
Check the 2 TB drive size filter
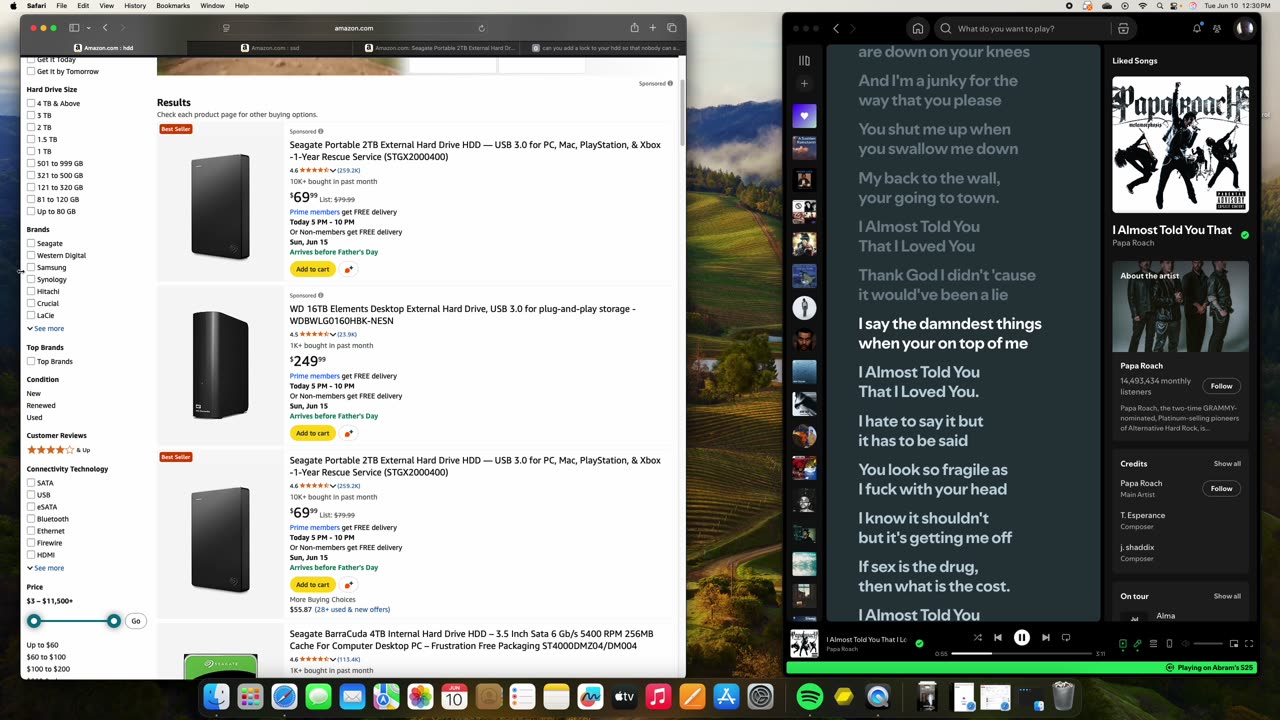click(x=31, y=127)
